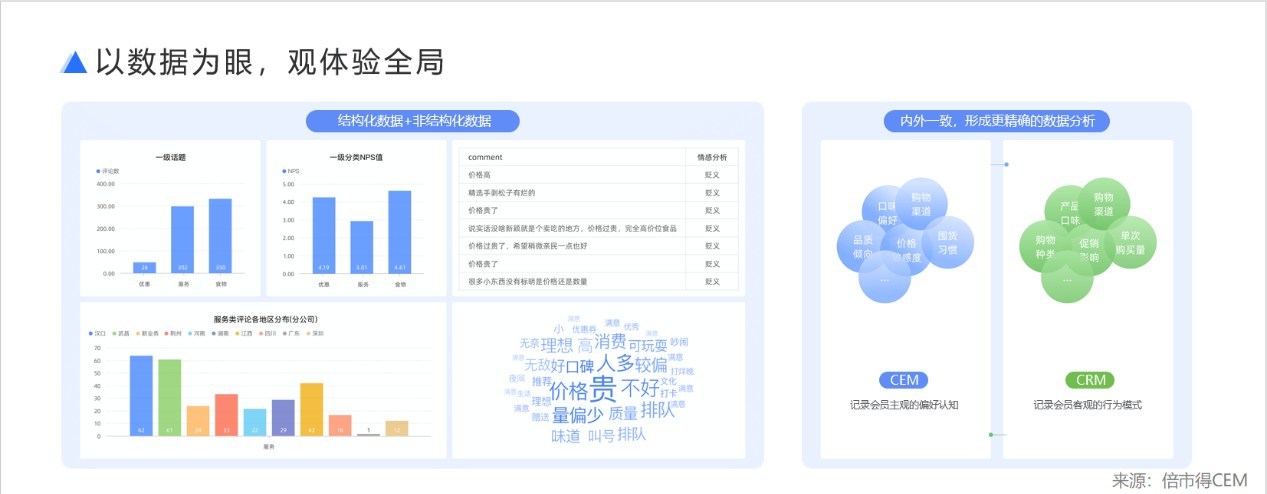Image resolution: width=1267 pixels, height=494 pixels.
Task: Click the 情感分析 table column header
Action: tap(711, 157)
